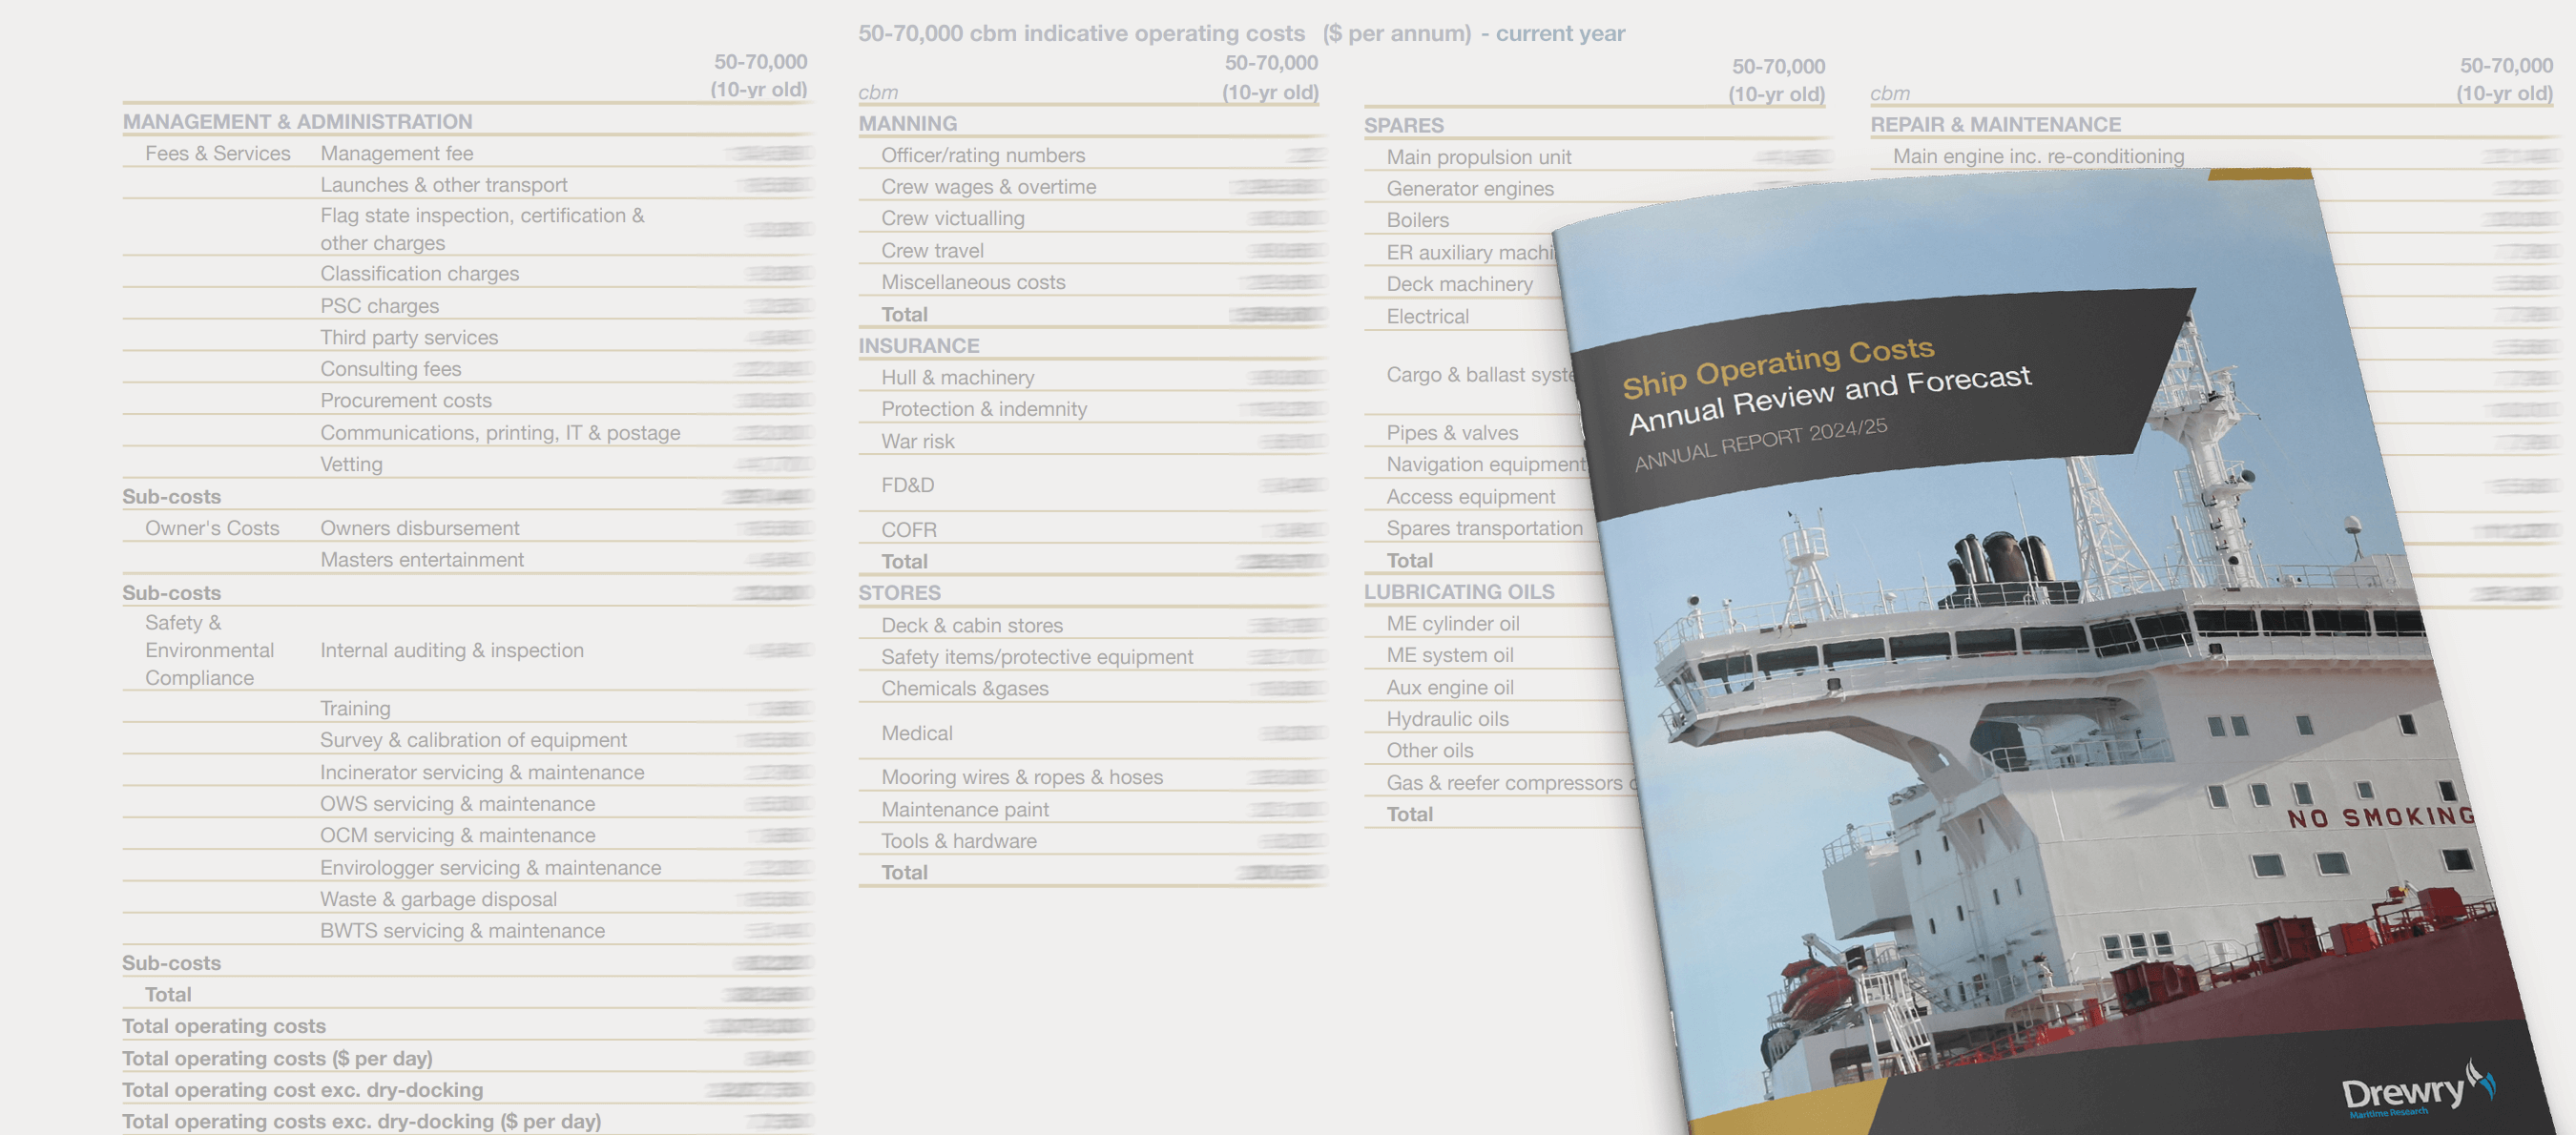Click the Drewry logo on the report cover
Viewport: 2576px width, 1135px height.
pos(2418,1090)
